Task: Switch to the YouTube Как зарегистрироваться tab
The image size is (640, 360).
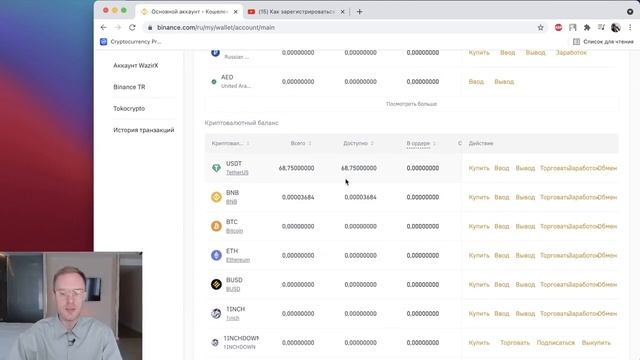Action: [x=296, y=12]
